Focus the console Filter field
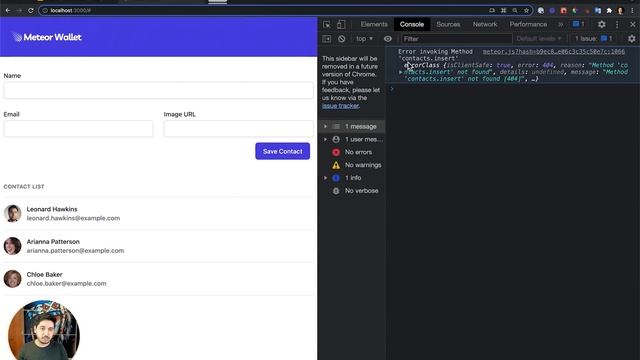This screenshot has width=640, height=360. coord(456,39)
